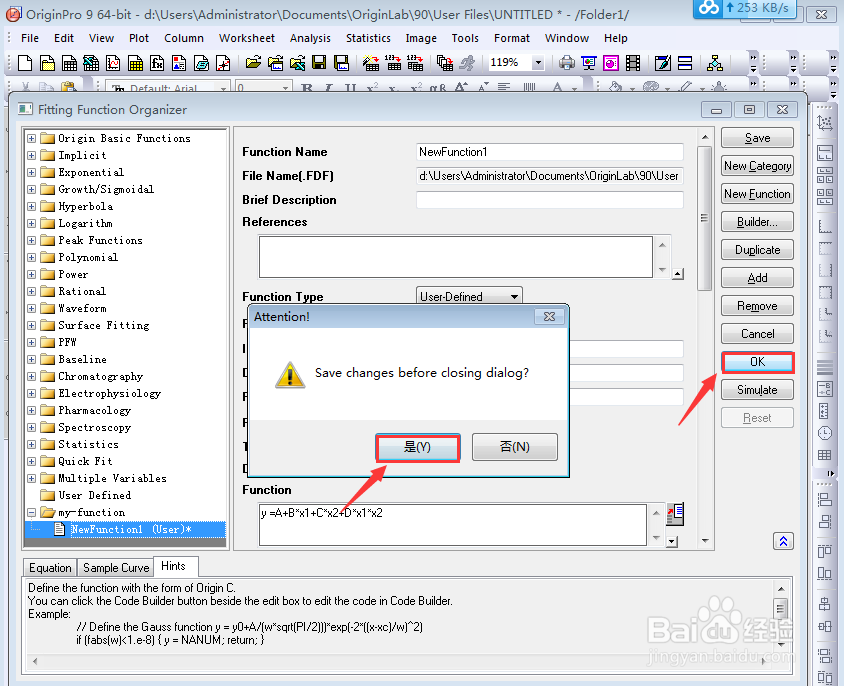The height and width of the screenshot is (686, 844).
Task: Click the New Project toolbar icon
Action: click(x=25, y=63)
